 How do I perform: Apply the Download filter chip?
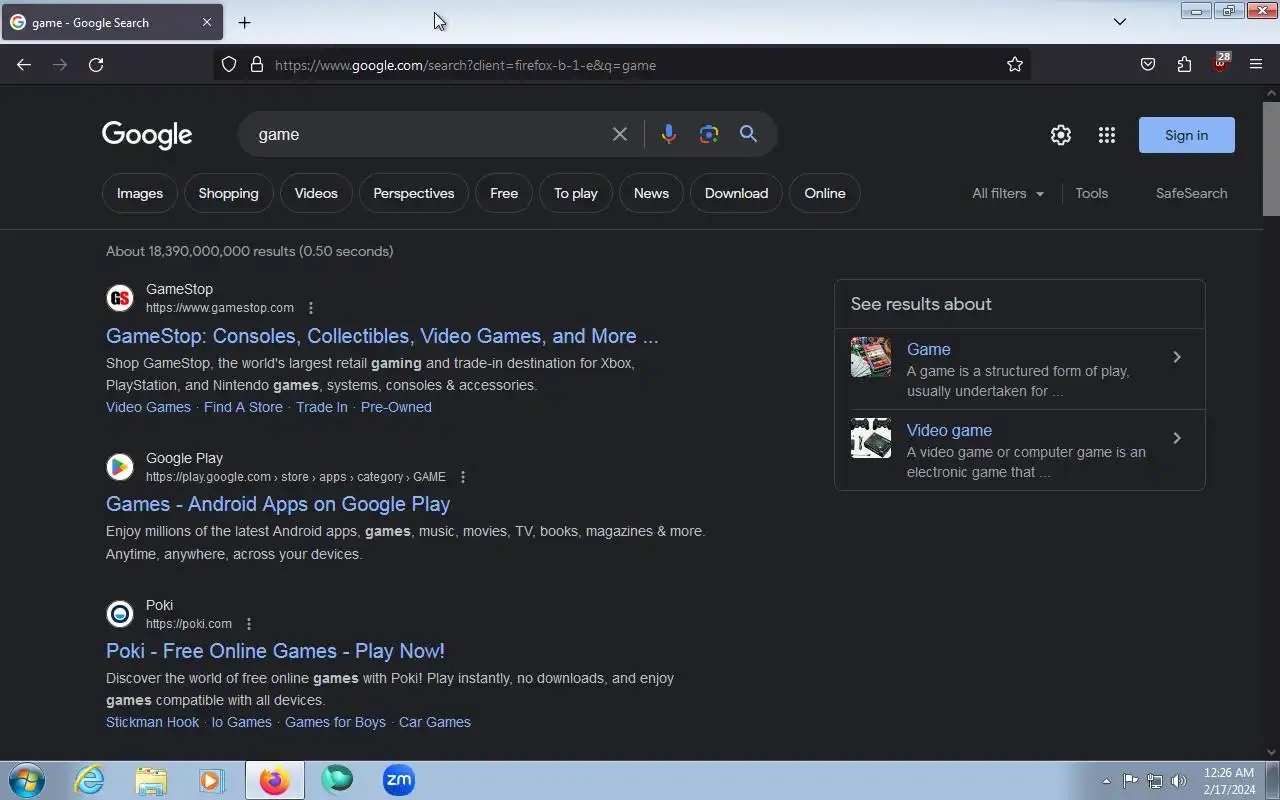click(737, 193)
